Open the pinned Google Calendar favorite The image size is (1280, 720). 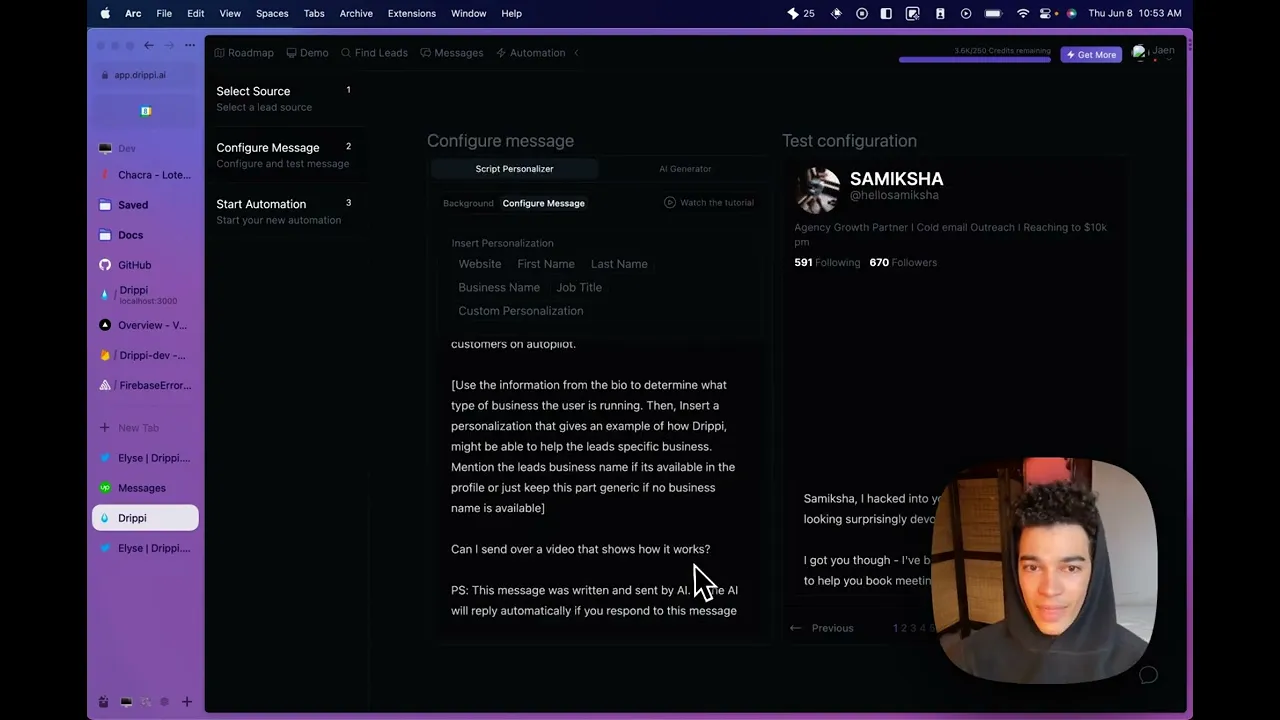tap(146, 111)
